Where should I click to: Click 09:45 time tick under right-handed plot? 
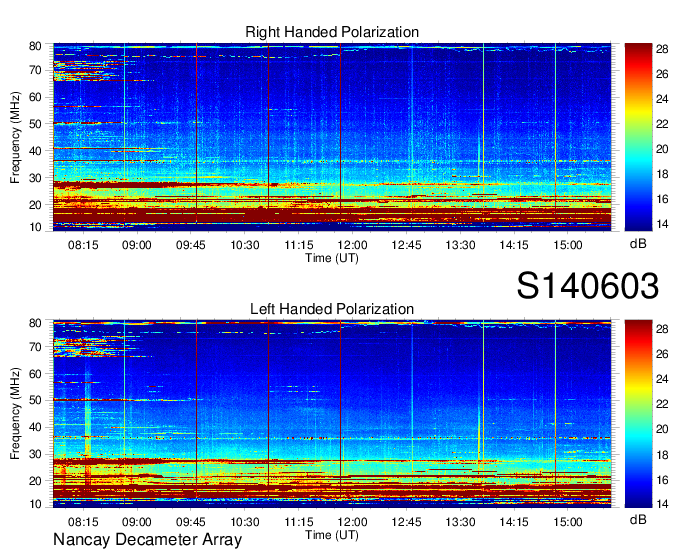[191, 245]
